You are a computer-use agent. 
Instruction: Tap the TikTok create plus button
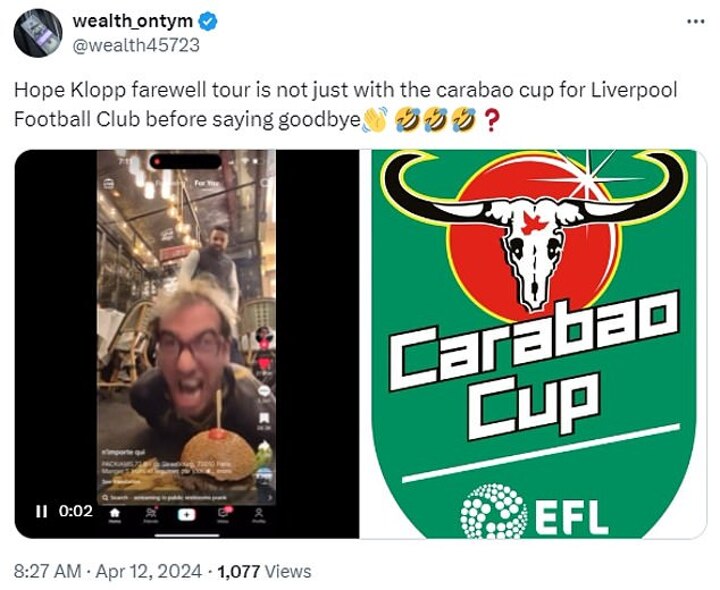coord(186,515)
